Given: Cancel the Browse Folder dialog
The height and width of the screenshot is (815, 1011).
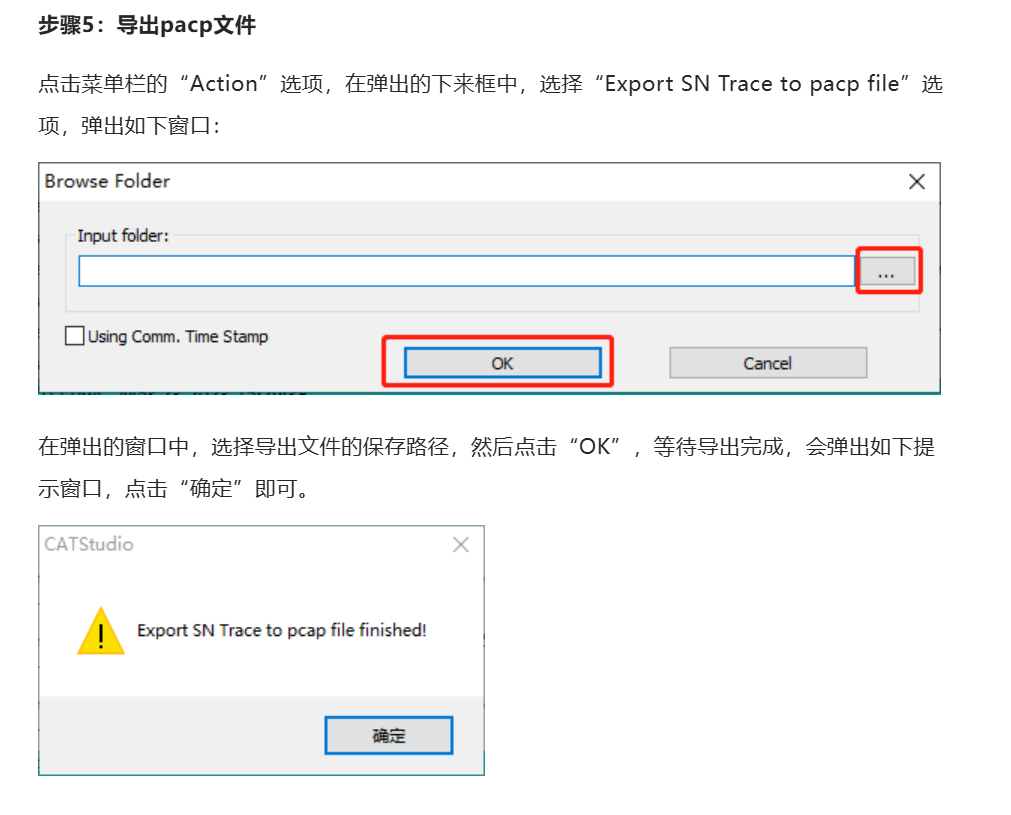Looking at the screenshot, I should point(768,363).
